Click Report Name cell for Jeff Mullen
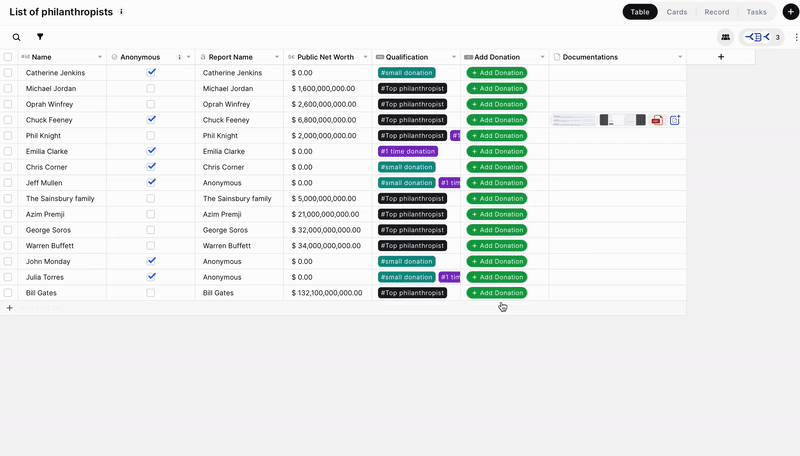The image size is (800, 456). (239, 183)
